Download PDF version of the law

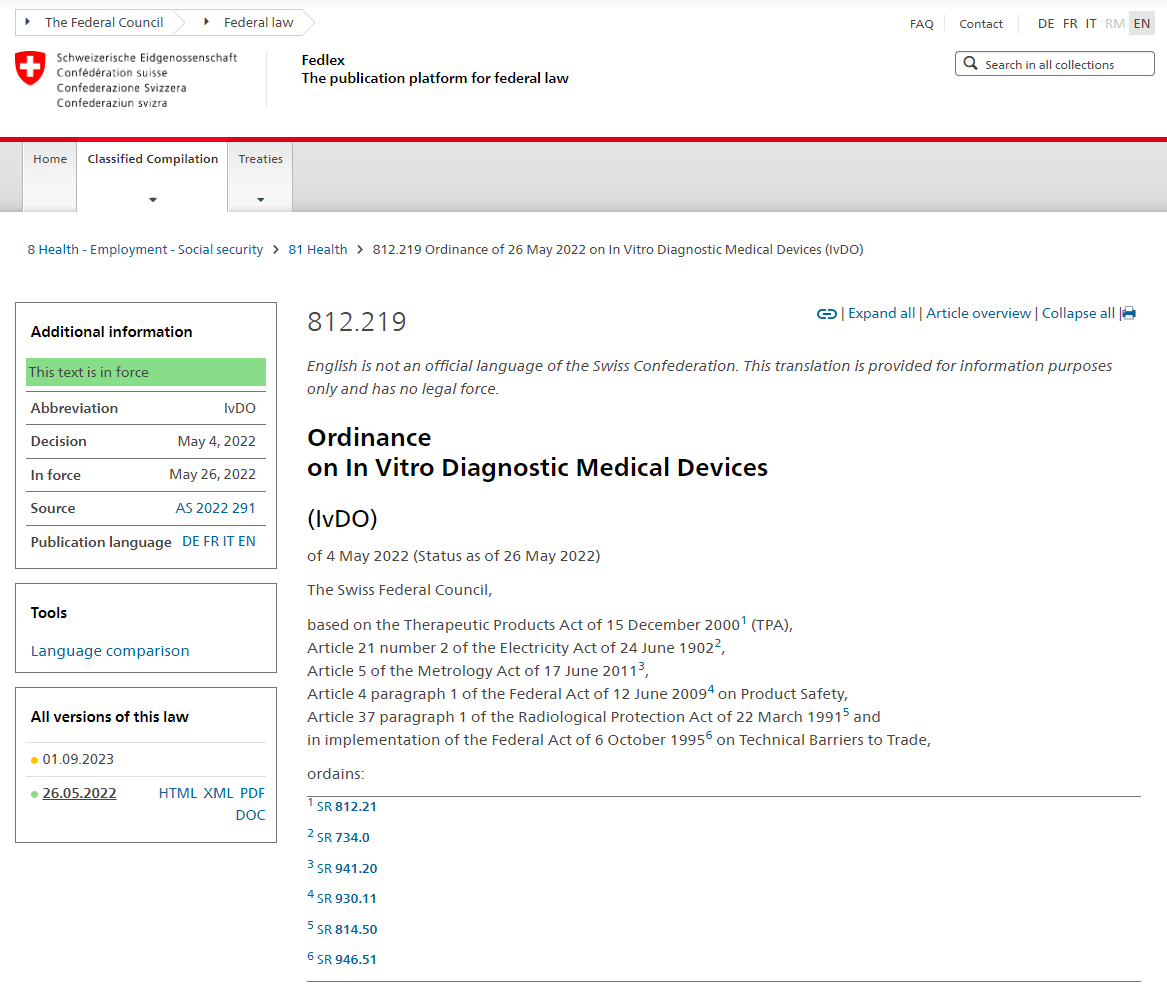coord(252,793)
